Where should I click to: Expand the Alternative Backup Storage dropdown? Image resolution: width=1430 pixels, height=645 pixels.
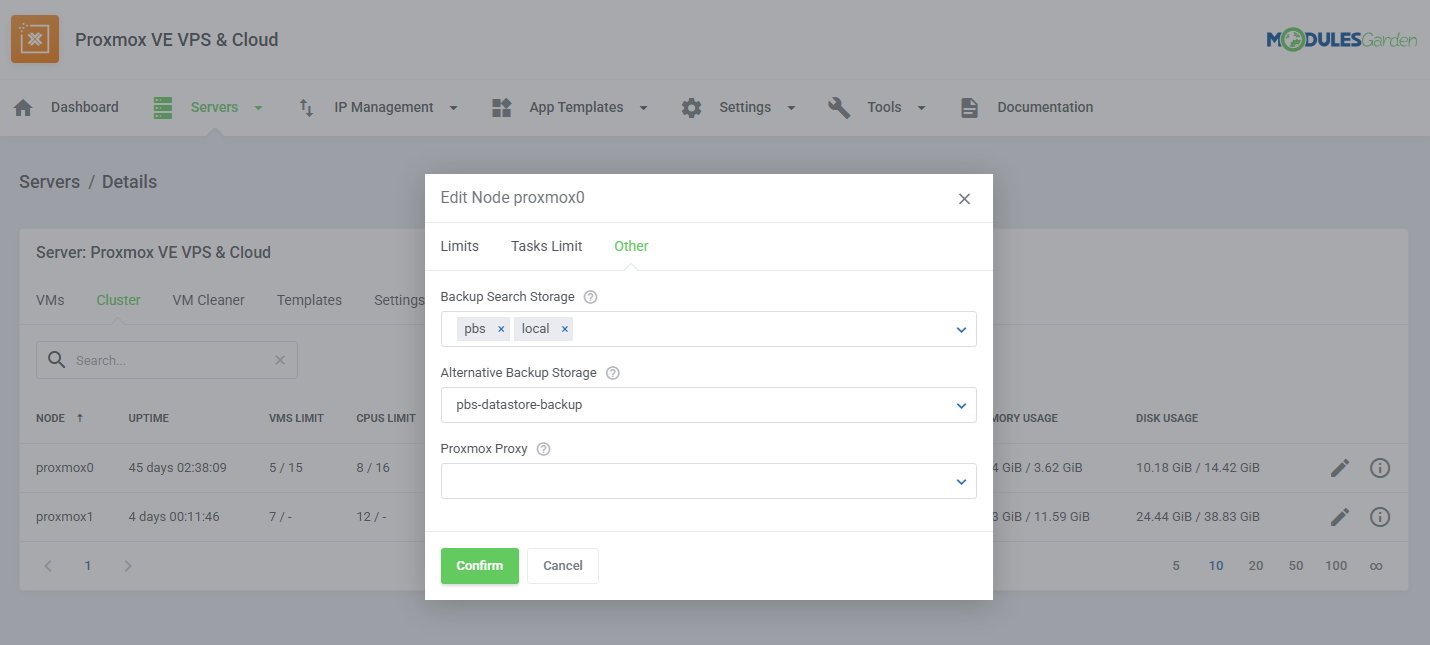point(960,405)
